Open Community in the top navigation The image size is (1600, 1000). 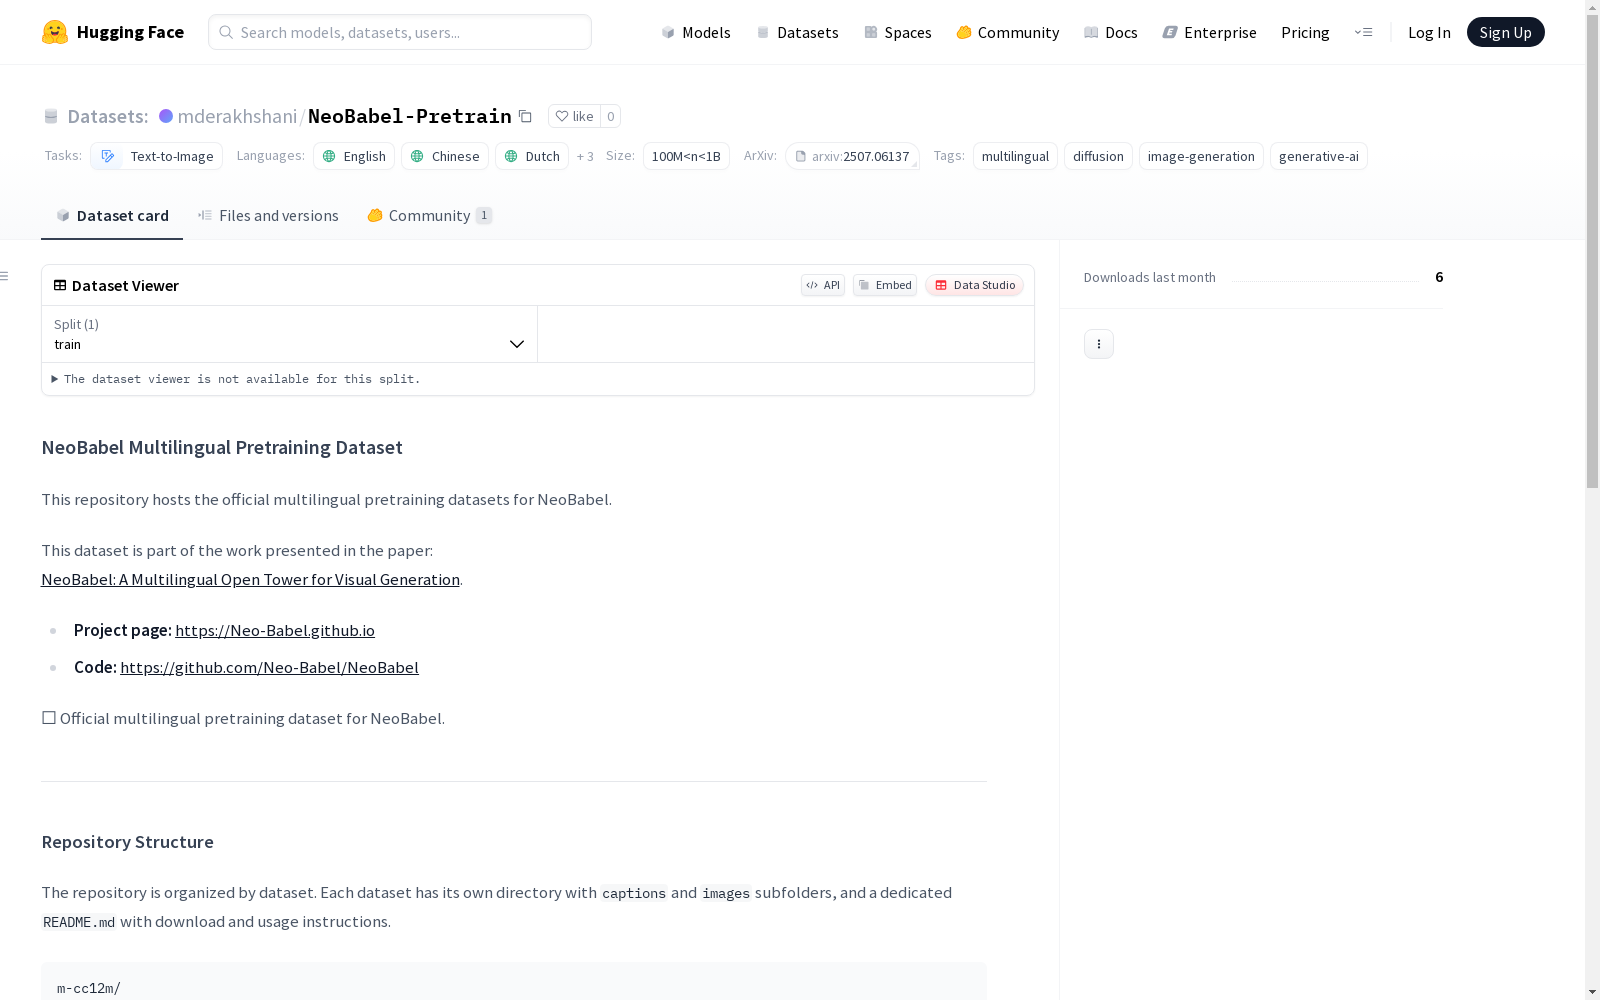(1008, 32)
